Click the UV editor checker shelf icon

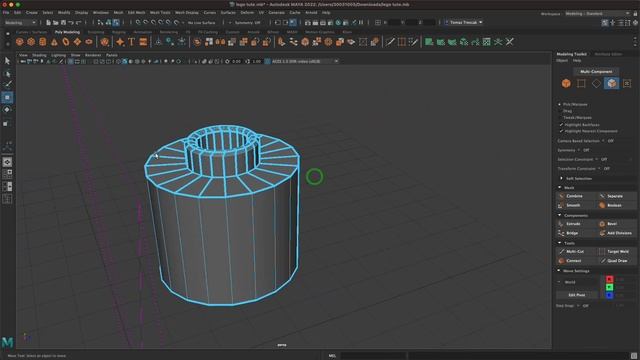pyautogui.click(x=487, y=42)
